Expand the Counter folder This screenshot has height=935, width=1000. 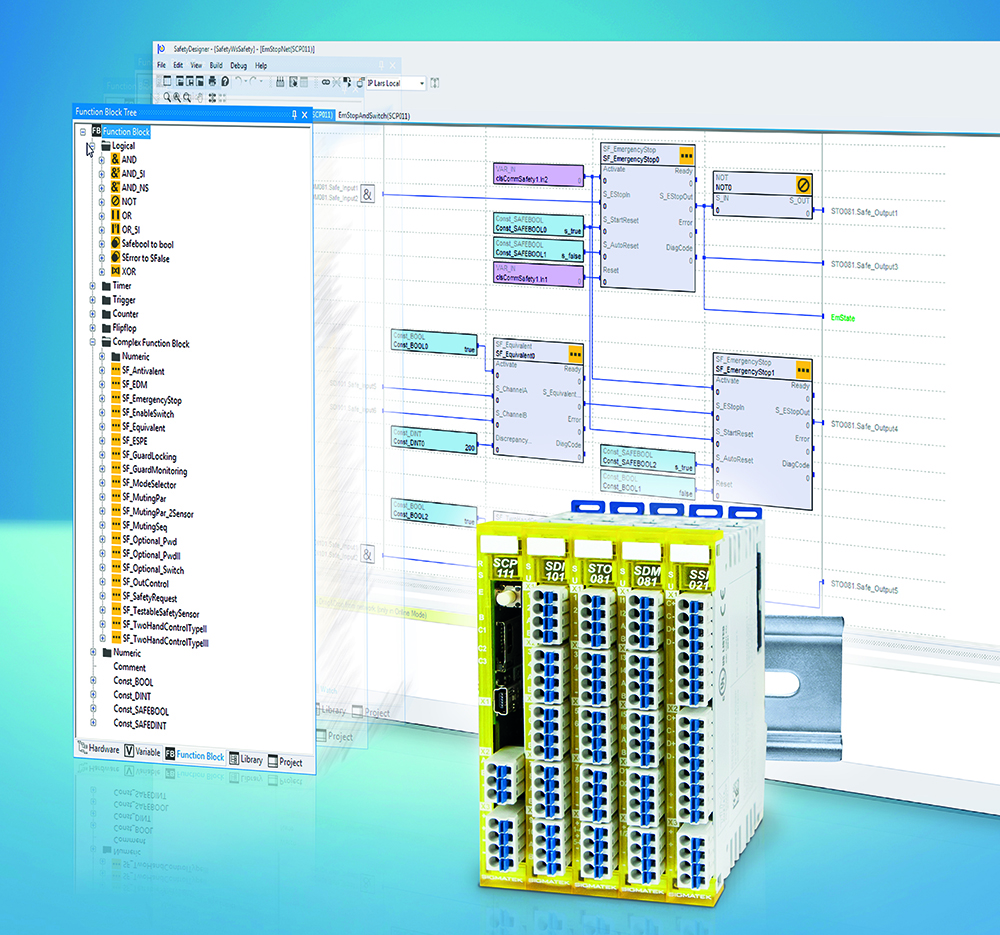[x=92, y=314]
